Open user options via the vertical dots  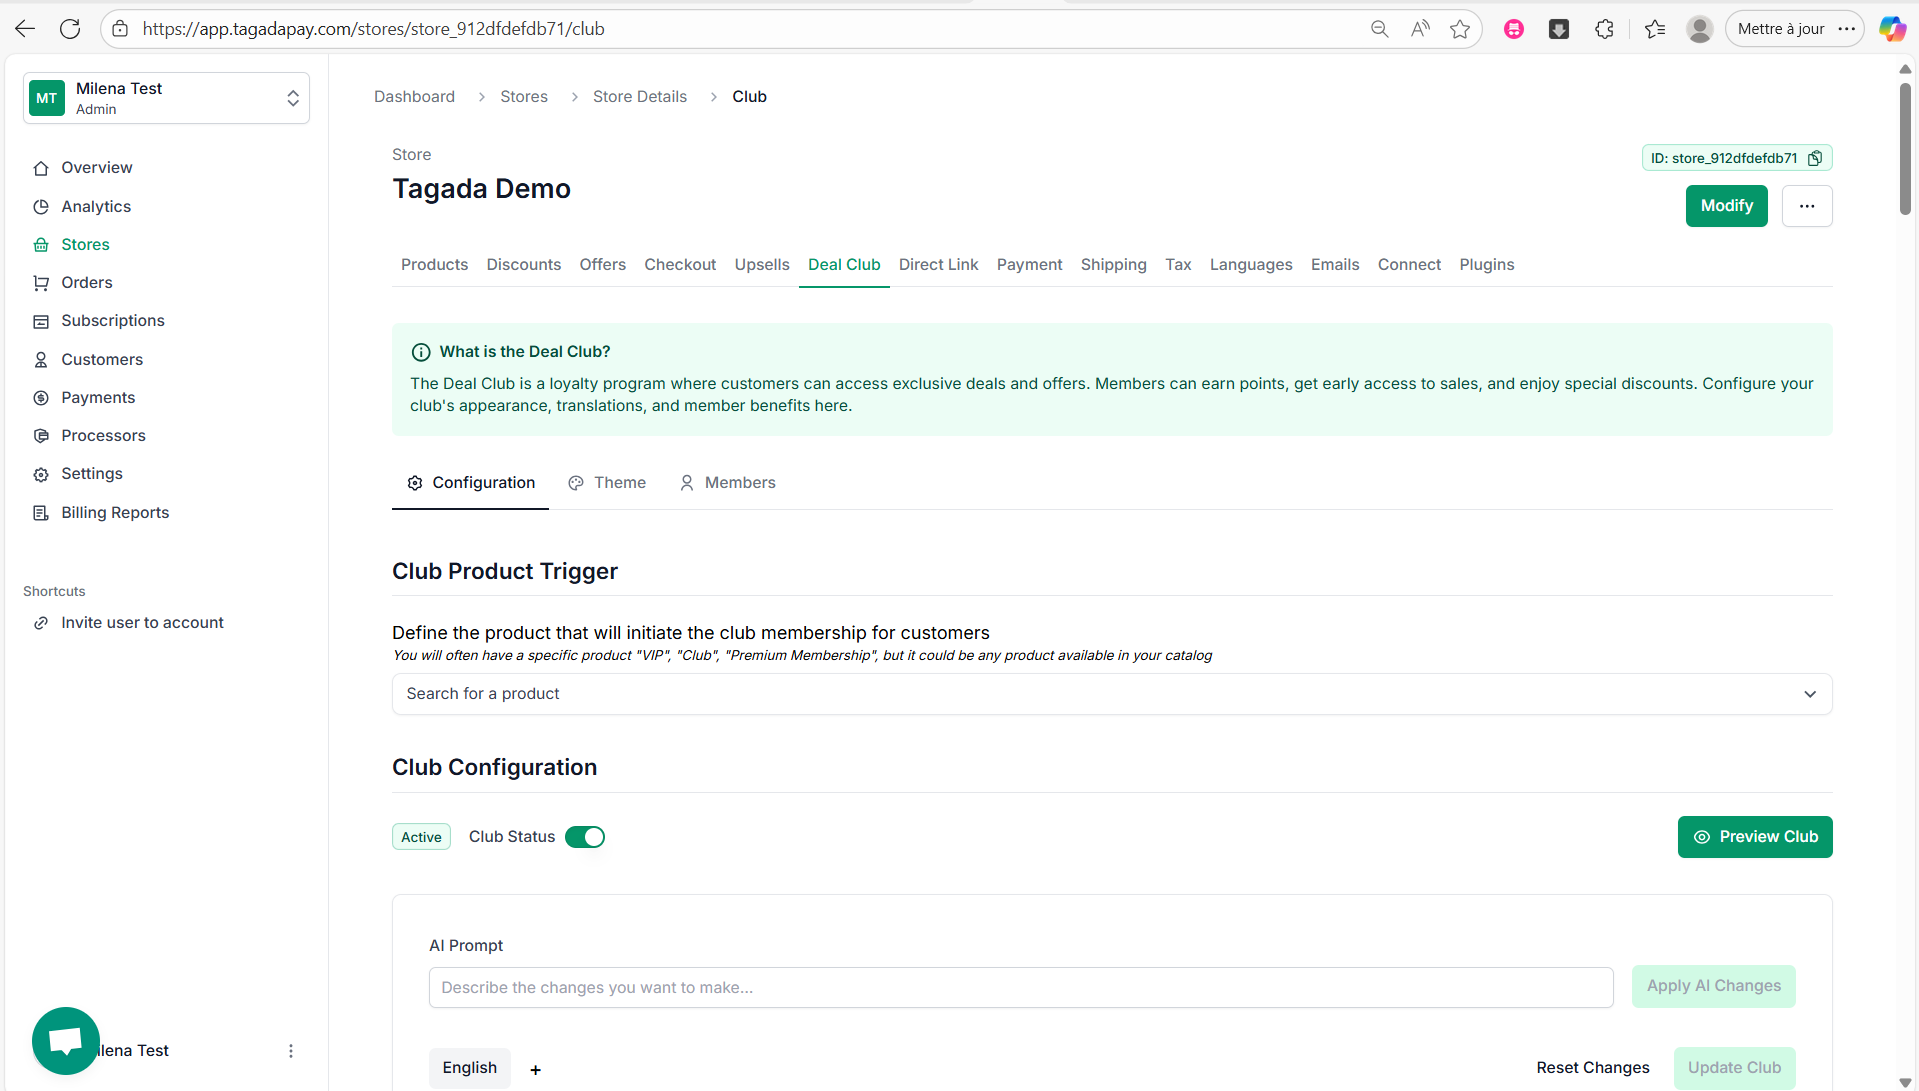[291, 1051]
